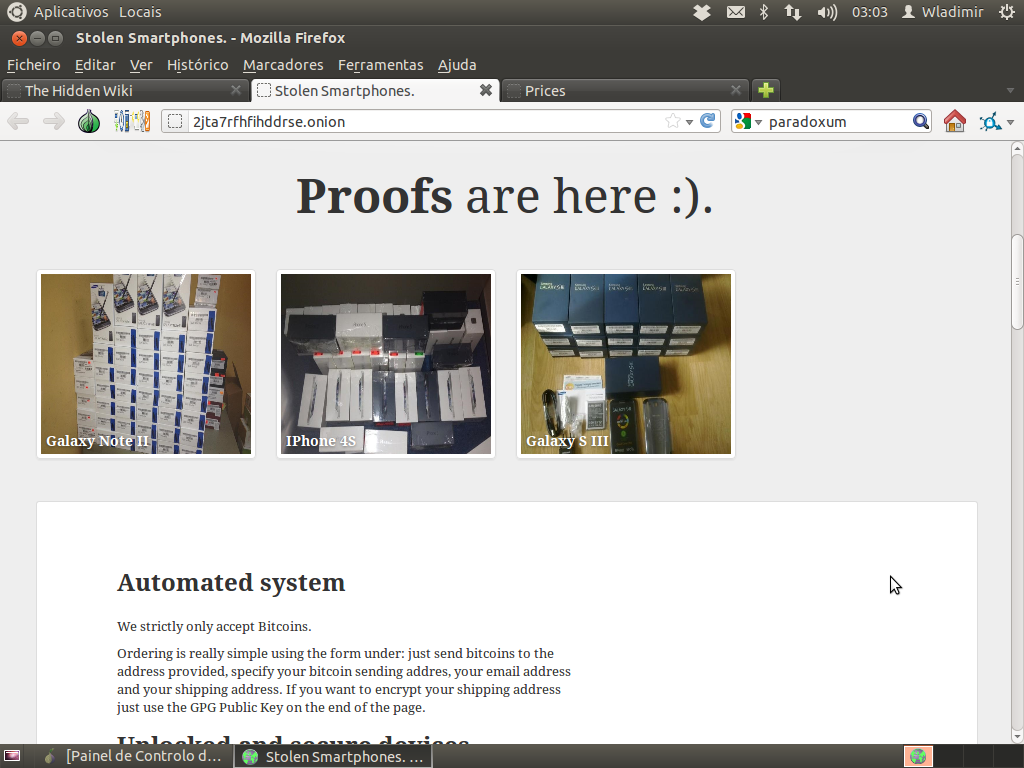Image resolution: width=1024 pixels, height=768 pixels.
Task: Go to the home page icon
Action: pyautogui.click(x=955, y=121)
